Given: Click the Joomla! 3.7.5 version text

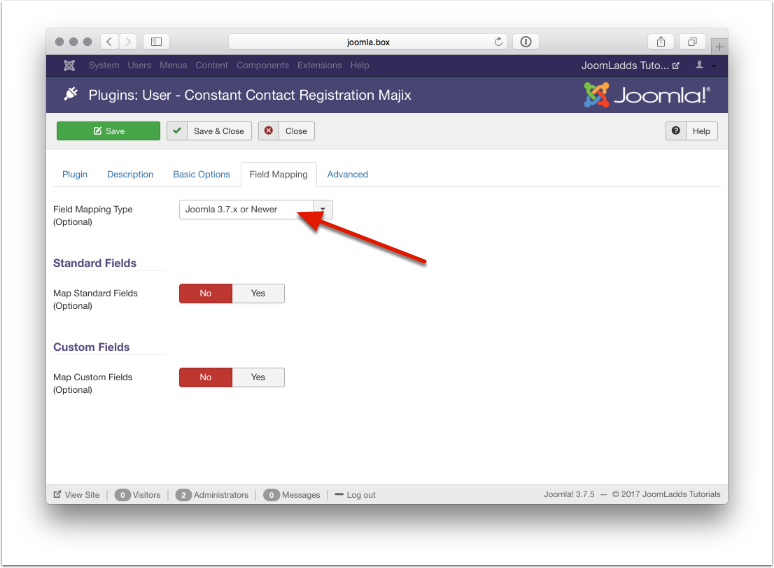Looking at the screenshot, I should (x=569, y=494).
